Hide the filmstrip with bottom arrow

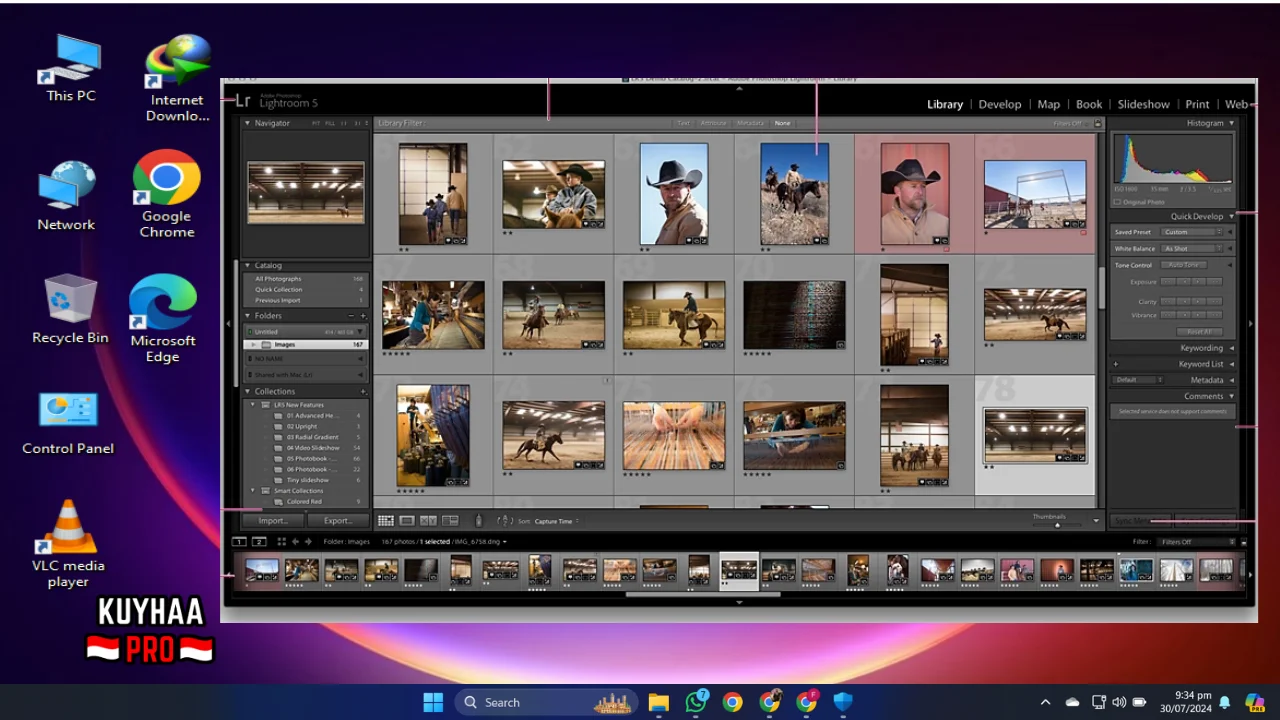click(739, 602)
